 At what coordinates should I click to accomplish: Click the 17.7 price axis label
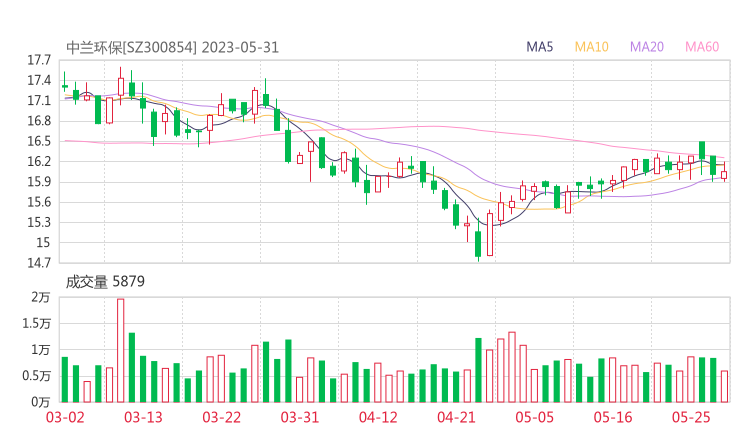tap(39, 60)
